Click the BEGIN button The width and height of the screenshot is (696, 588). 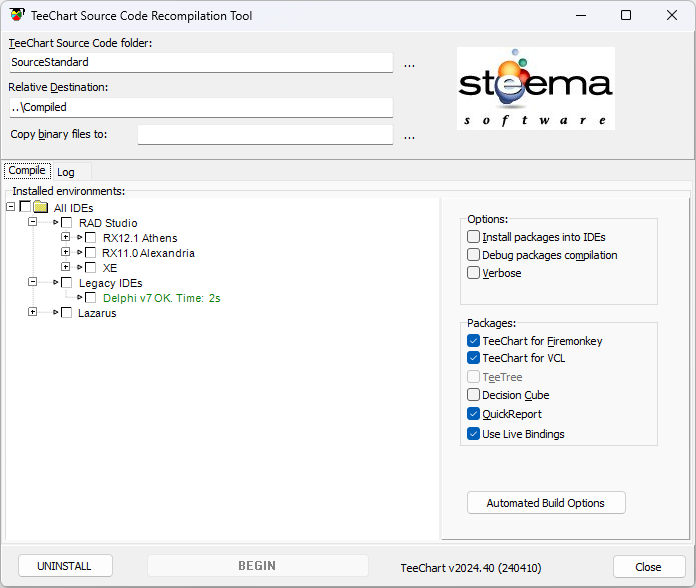click(257, 566)
